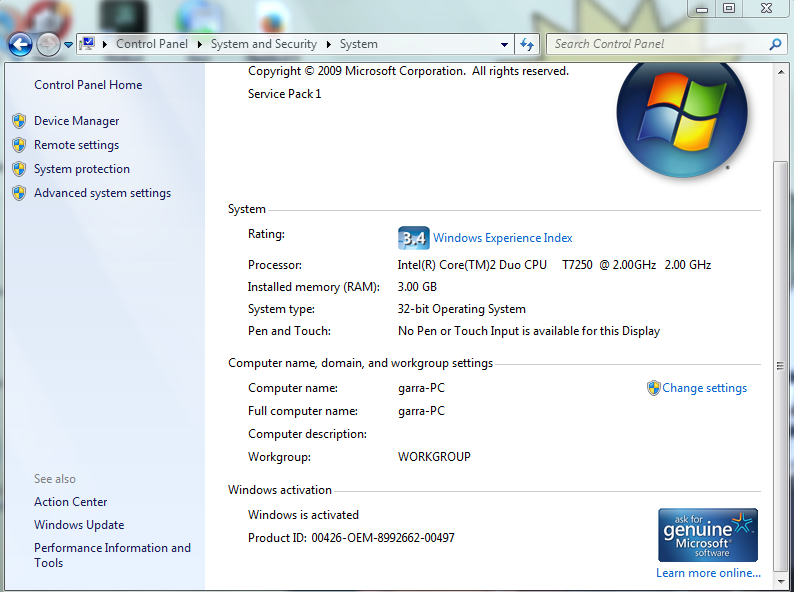Screen dimensions: 794x592
Task: Open Windows Update
Action: point(79,525)
